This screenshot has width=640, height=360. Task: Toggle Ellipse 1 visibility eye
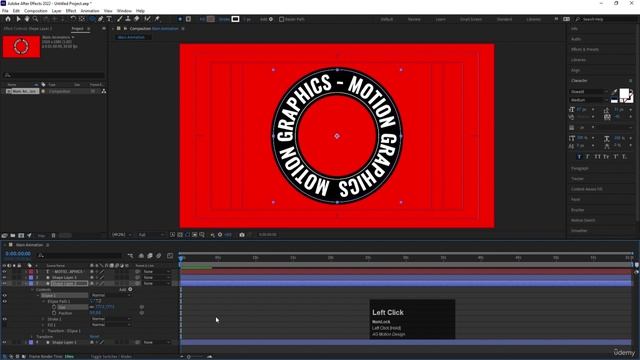[x=4, y=295]
